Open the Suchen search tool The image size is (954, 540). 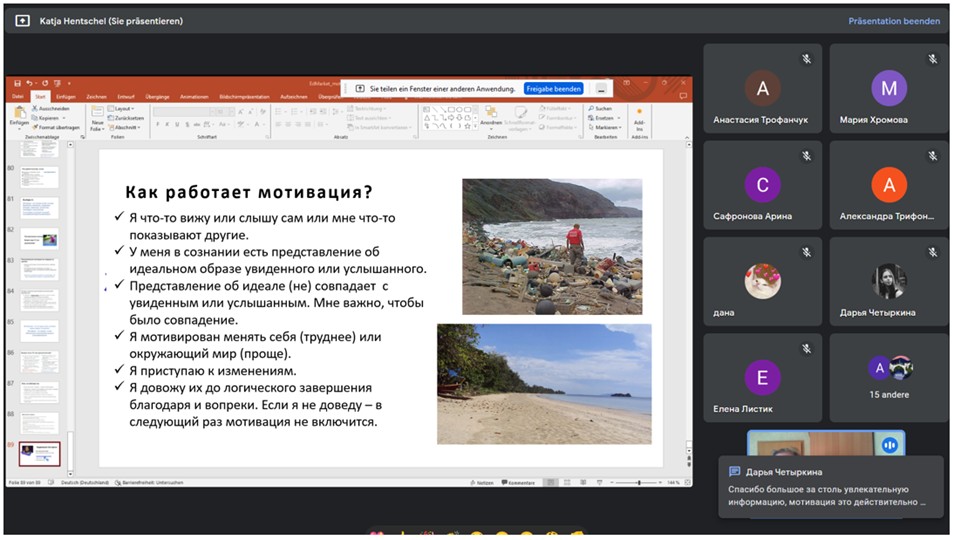tap(600, 108)
